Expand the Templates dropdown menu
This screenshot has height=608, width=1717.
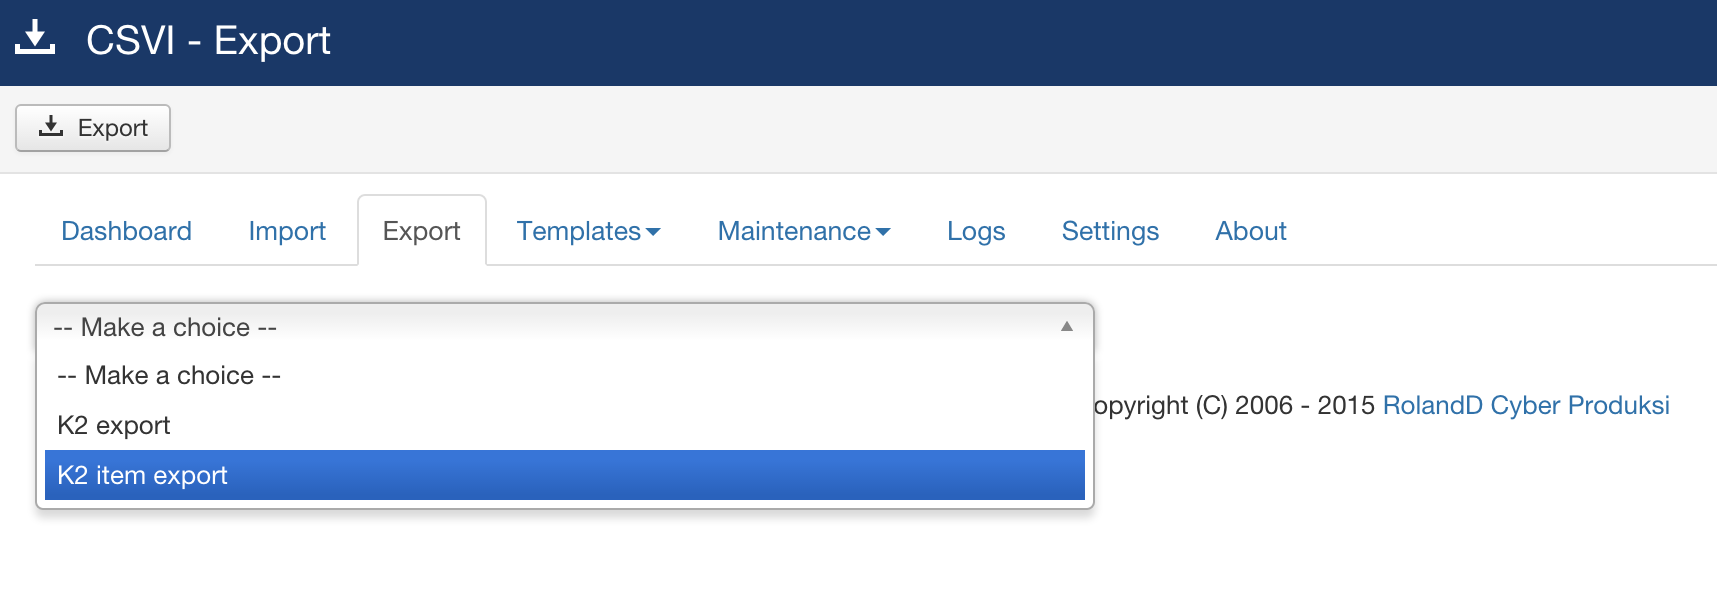[x=589, y=231]
